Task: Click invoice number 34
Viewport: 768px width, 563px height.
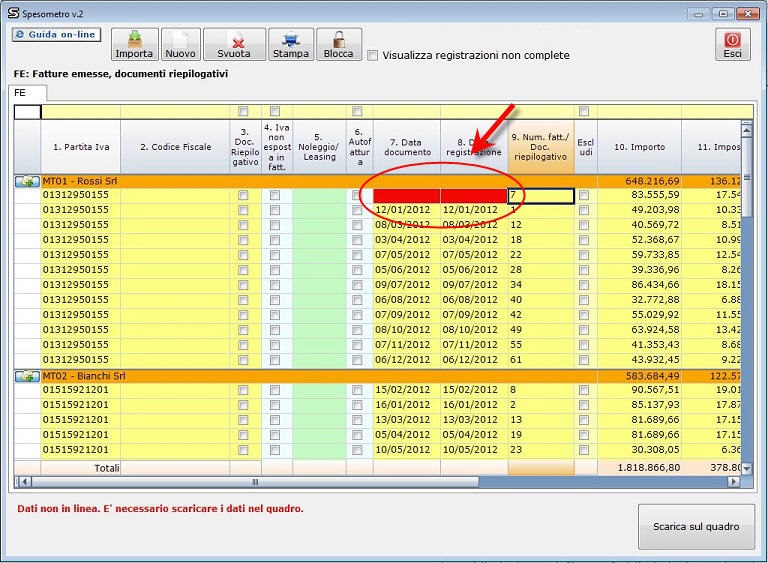Action: tap(516, 285)
